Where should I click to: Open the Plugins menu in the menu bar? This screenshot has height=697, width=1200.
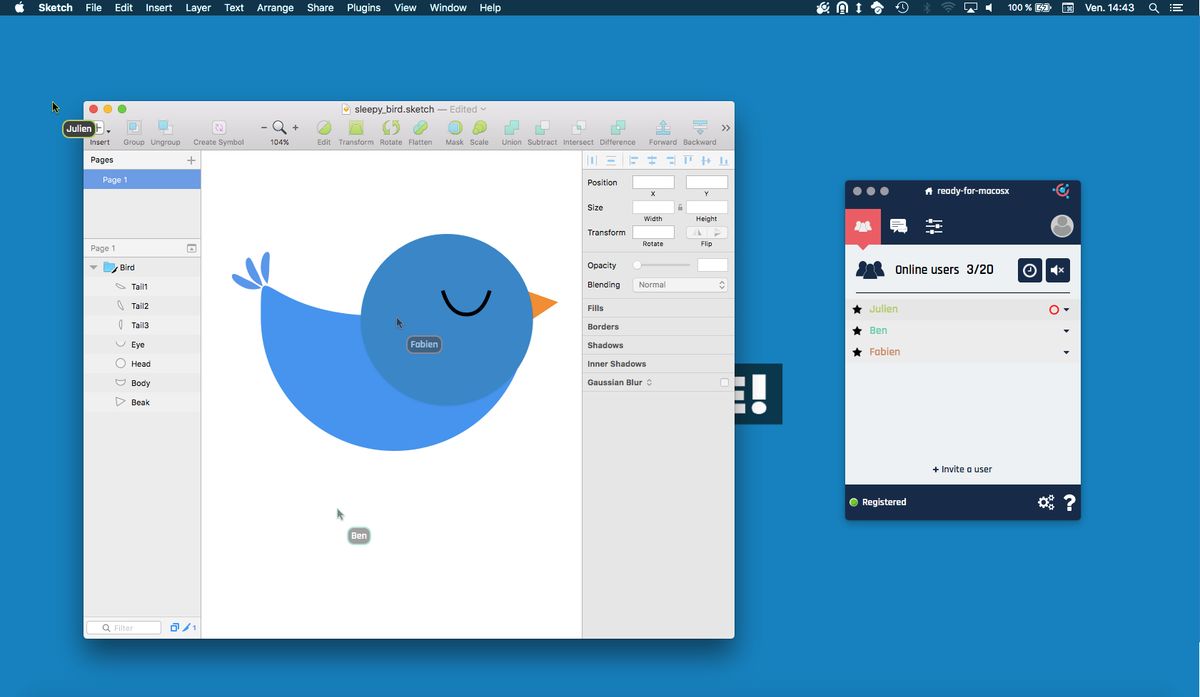click(x=363, y=7)
